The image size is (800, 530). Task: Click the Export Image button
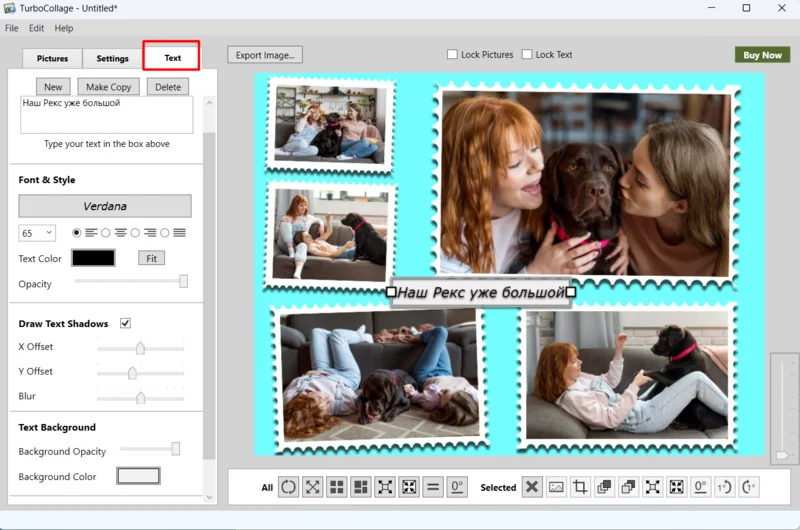pyautogui.click(x=264, y=55)
